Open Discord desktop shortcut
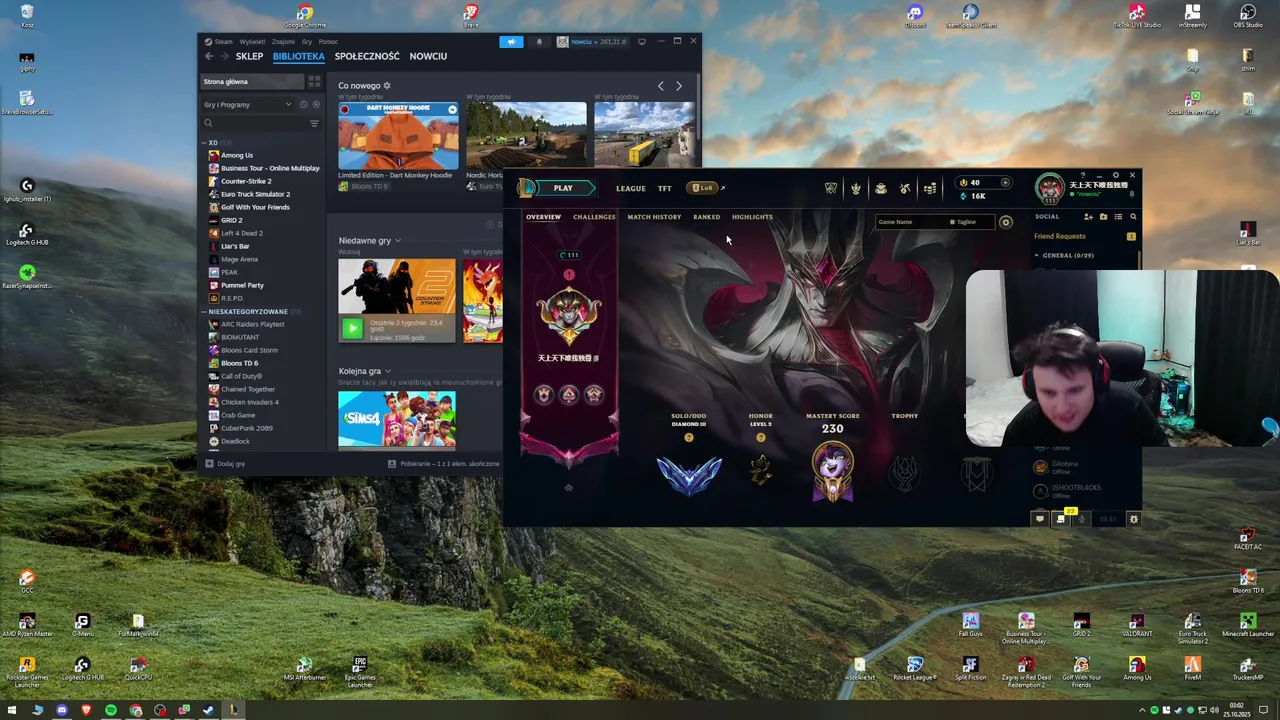This screenshot has height=720, width=1280. coord(914,15)
